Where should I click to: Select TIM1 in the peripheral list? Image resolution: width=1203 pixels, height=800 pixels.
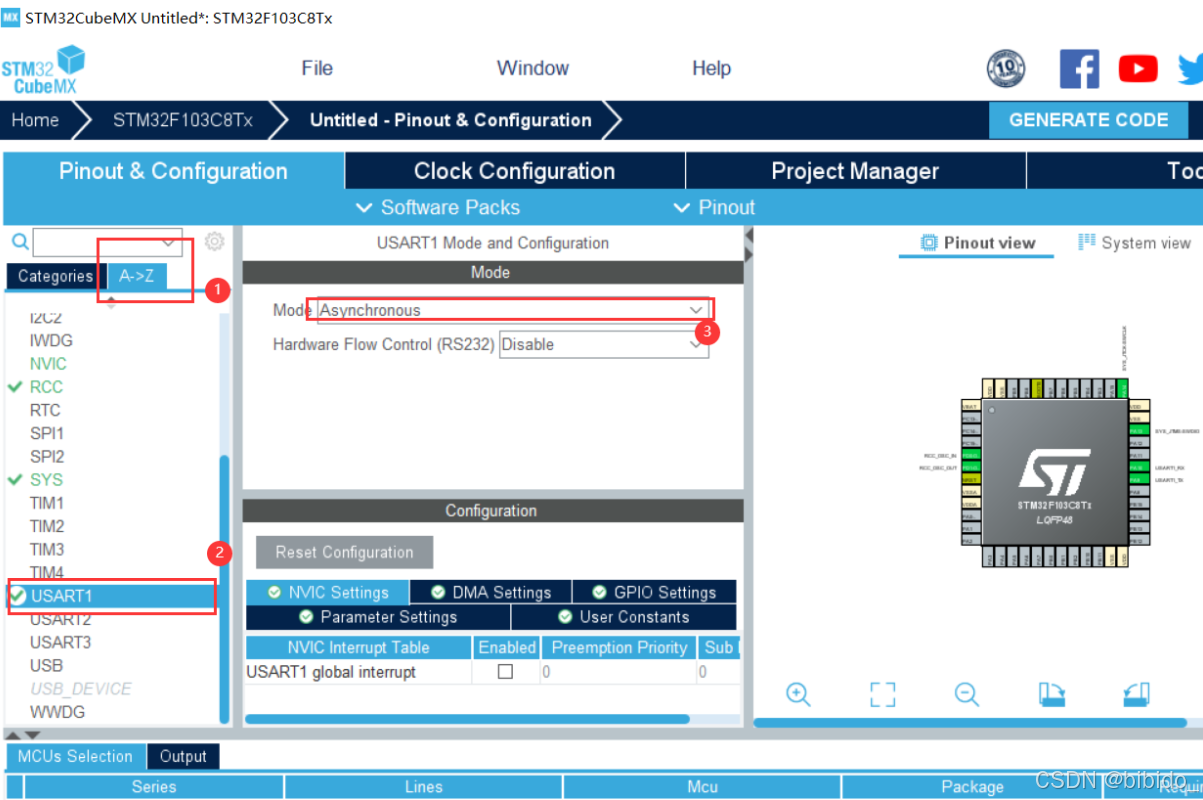click(x=47, y=502)
